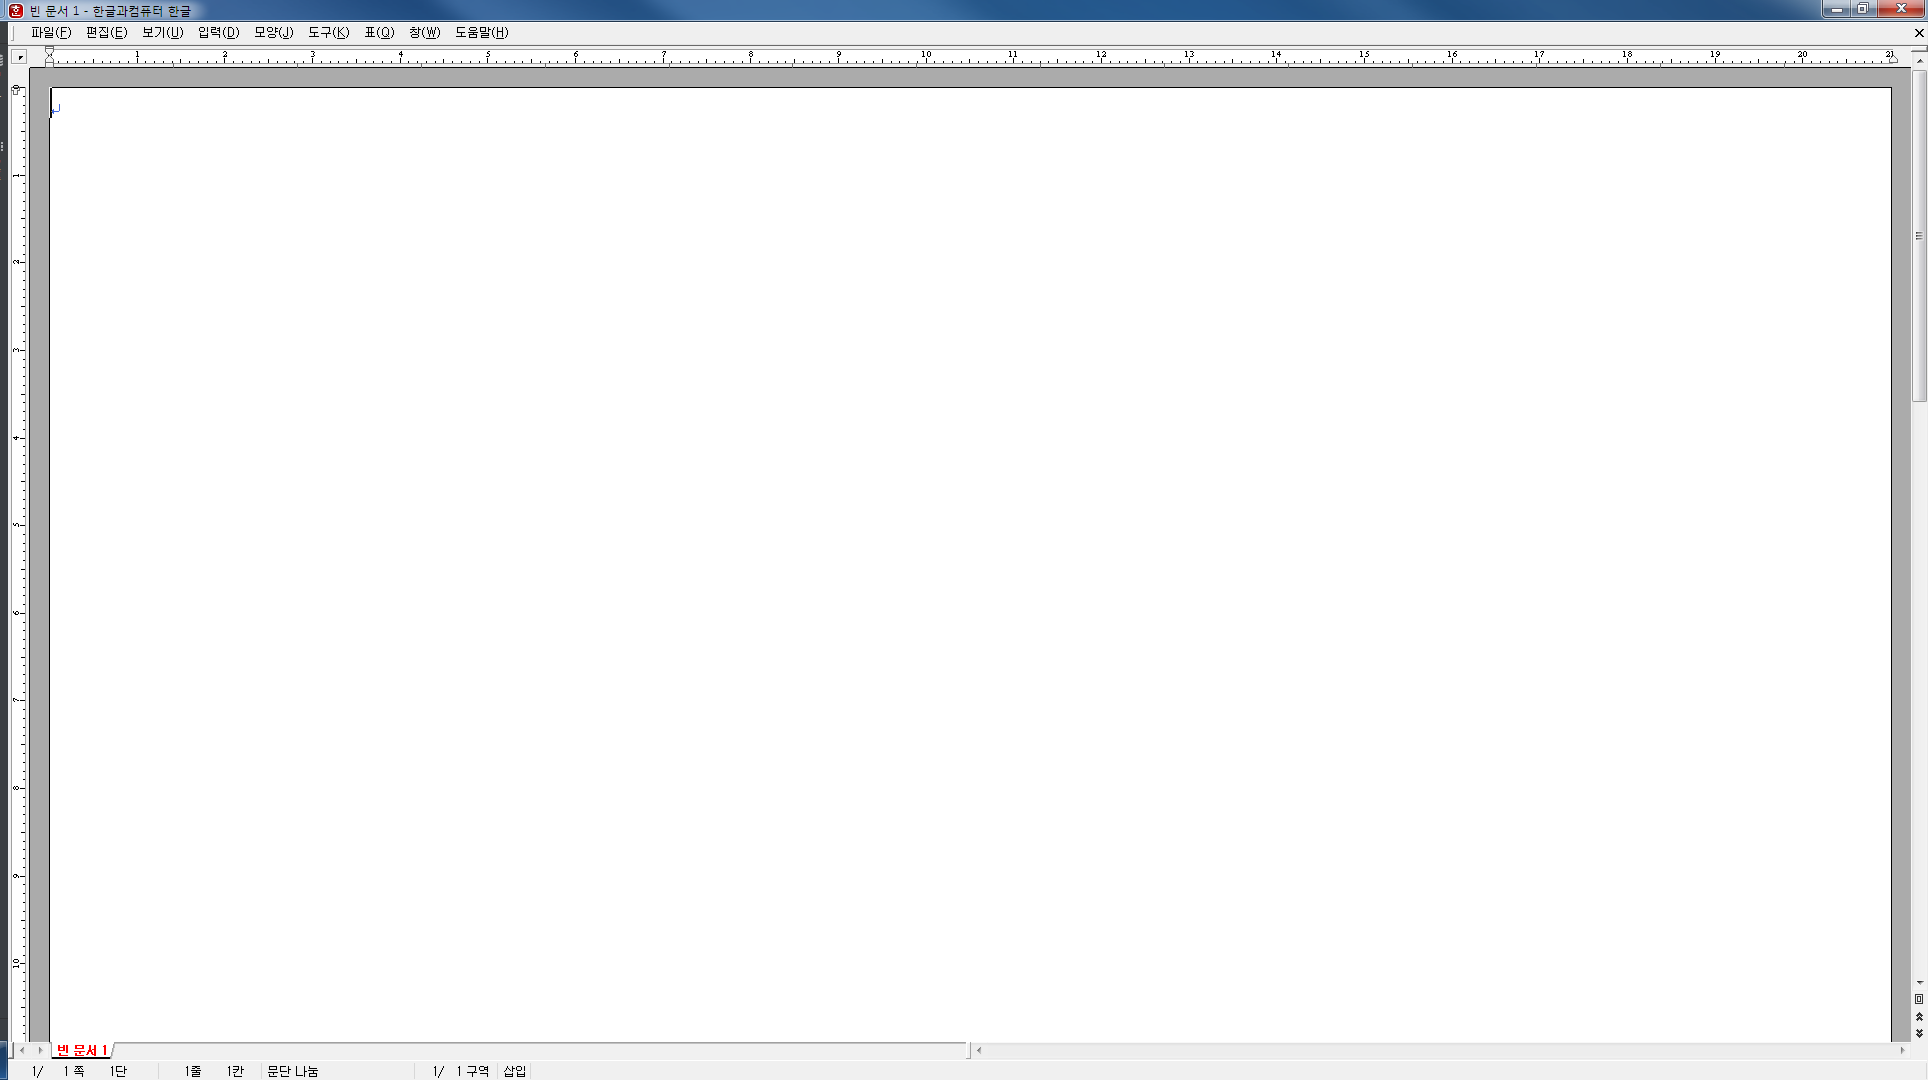
Task: Jump to previous page double-chevron icon
Action: click(1919, 1016)
